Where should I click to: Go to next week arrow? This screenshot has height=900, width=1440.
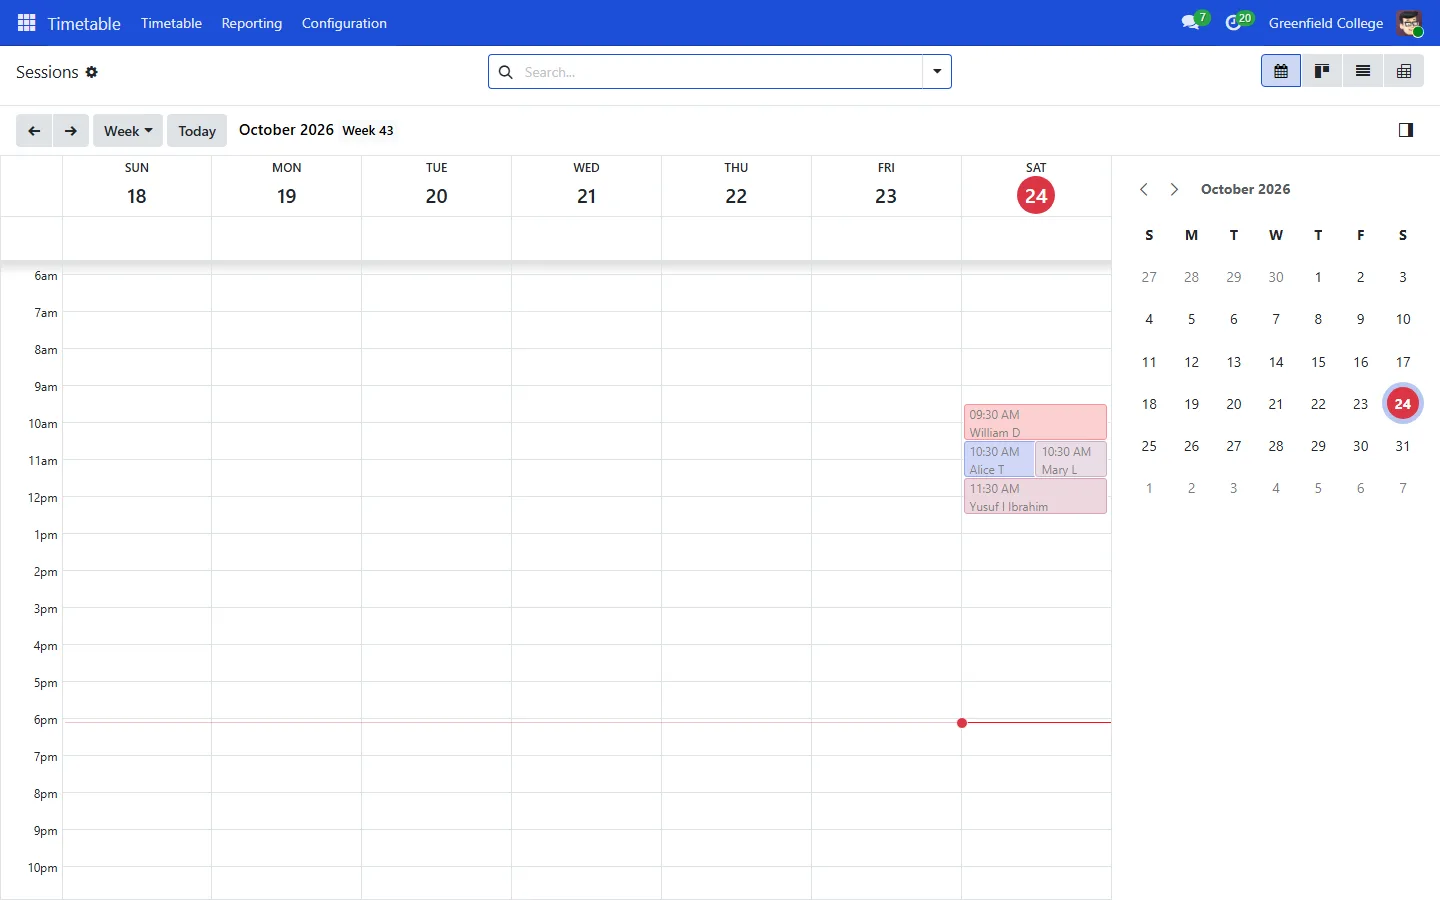point(71,131)
